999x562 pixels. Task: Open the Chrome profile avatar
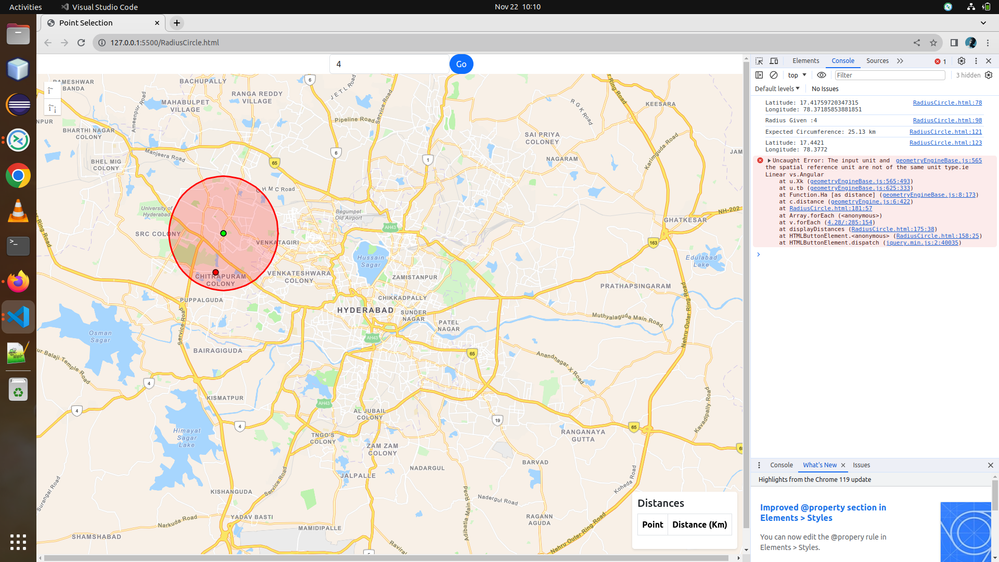pos(970,43)
